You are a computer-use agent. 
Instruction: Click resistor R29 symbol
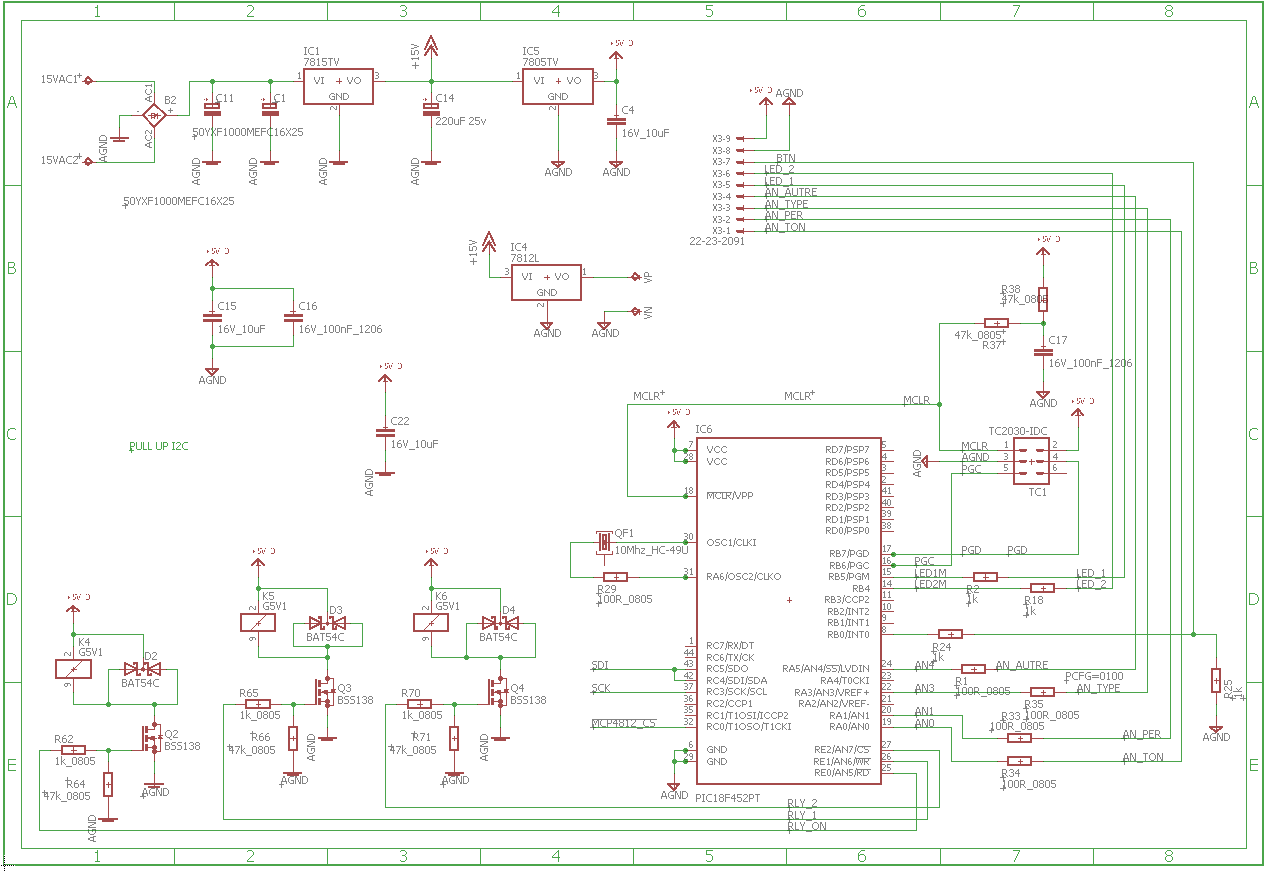(x=616, y=576)
